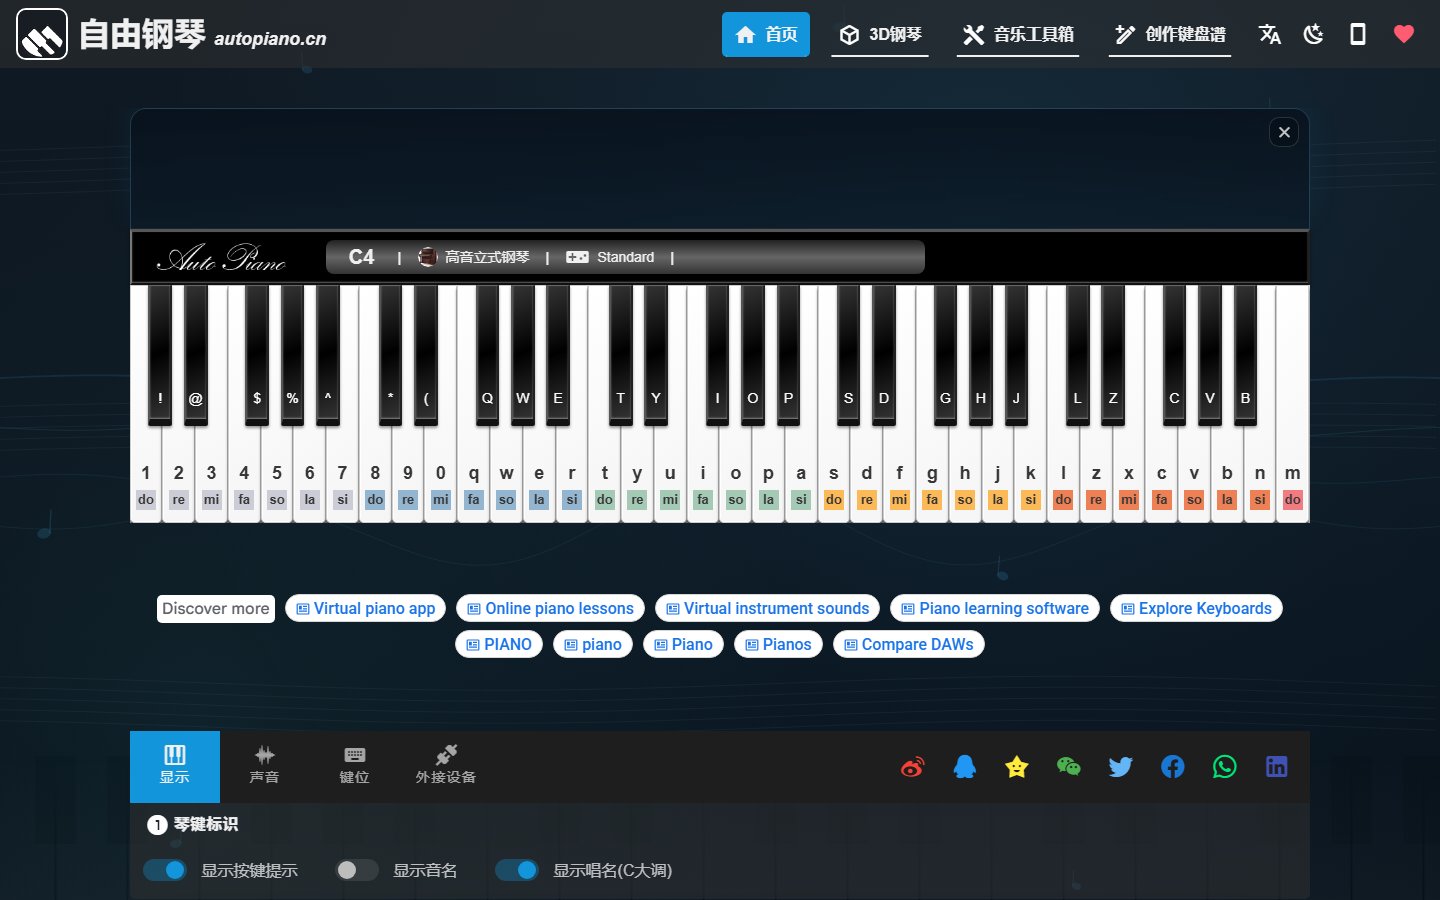
Task: Share on WeChat
Action: click(1069, 767)
